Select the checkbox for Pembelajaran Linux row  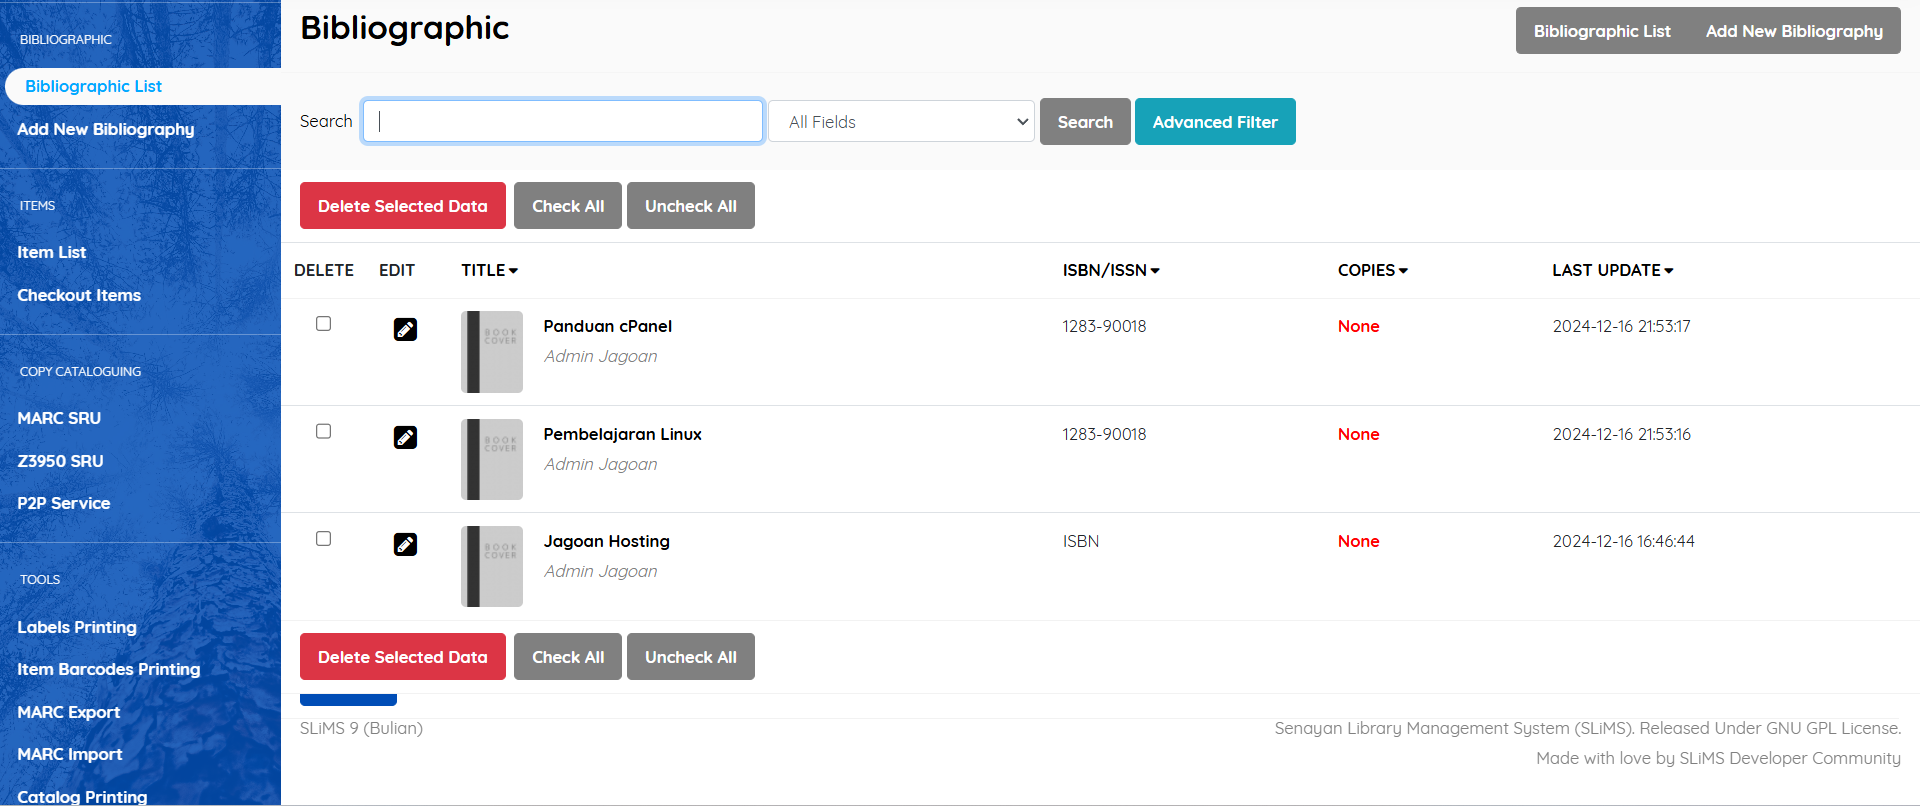pyautogui.click(x=323, y=431)
